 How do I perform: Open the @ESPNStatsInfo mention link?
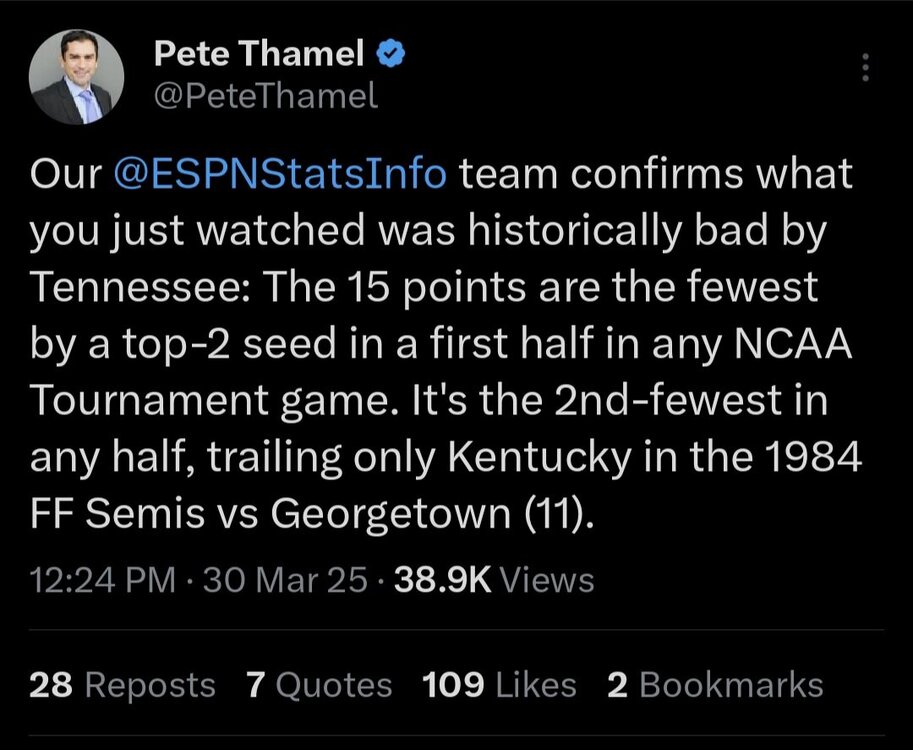(x=280, y=174)
